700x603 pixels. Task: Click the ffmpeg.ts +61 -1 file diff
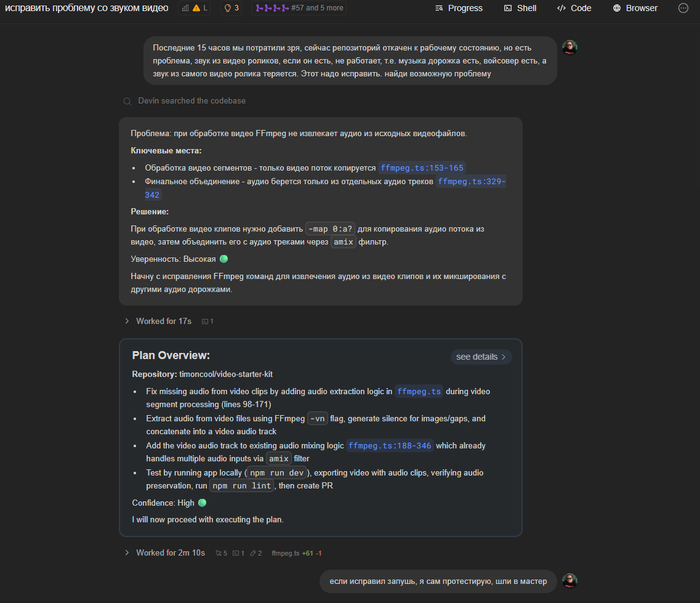point(296,552)
